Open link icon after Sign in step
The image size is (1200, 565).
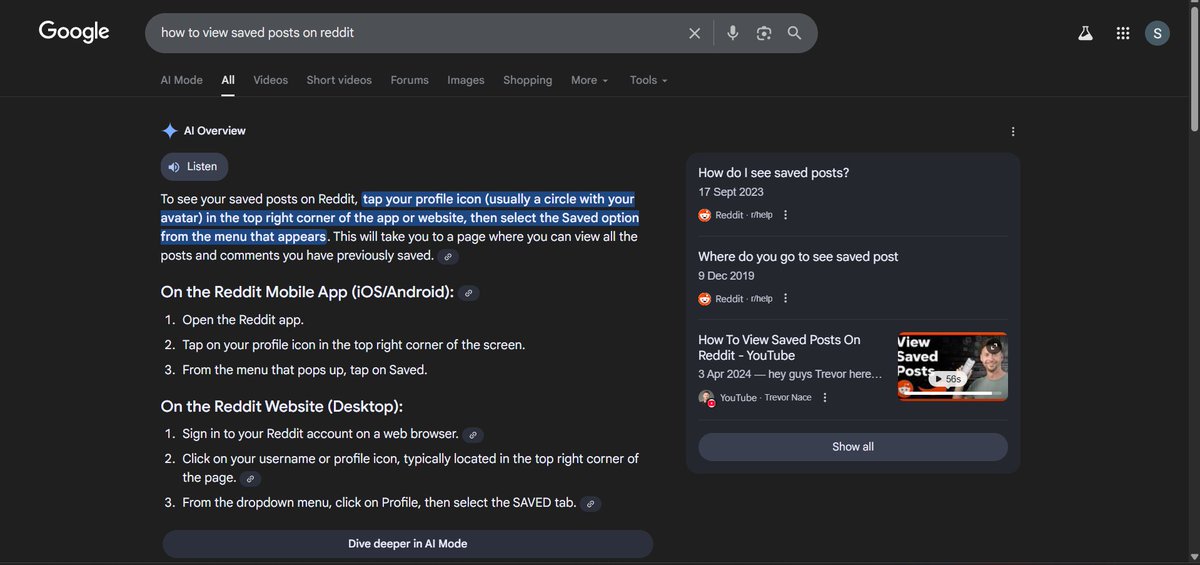474,435
